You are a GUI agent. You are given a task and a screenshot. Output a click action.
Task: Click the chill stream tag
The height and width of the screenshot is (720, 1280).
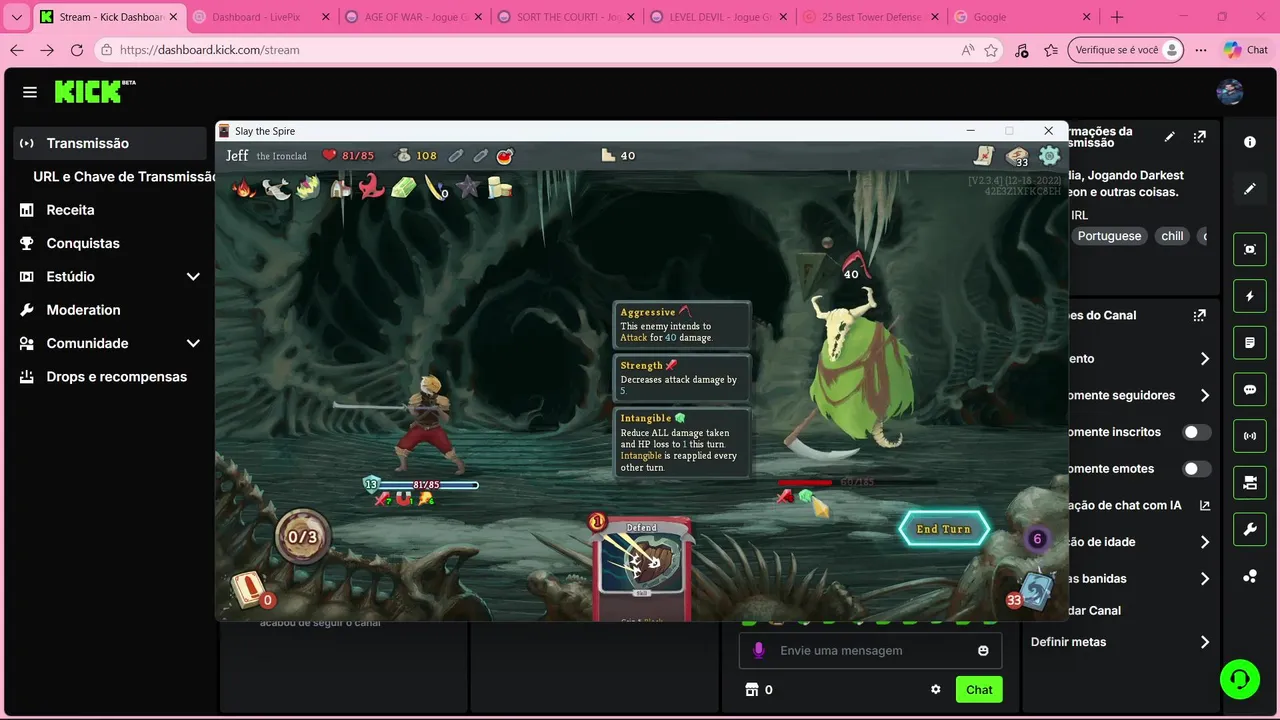[1172, 236]
